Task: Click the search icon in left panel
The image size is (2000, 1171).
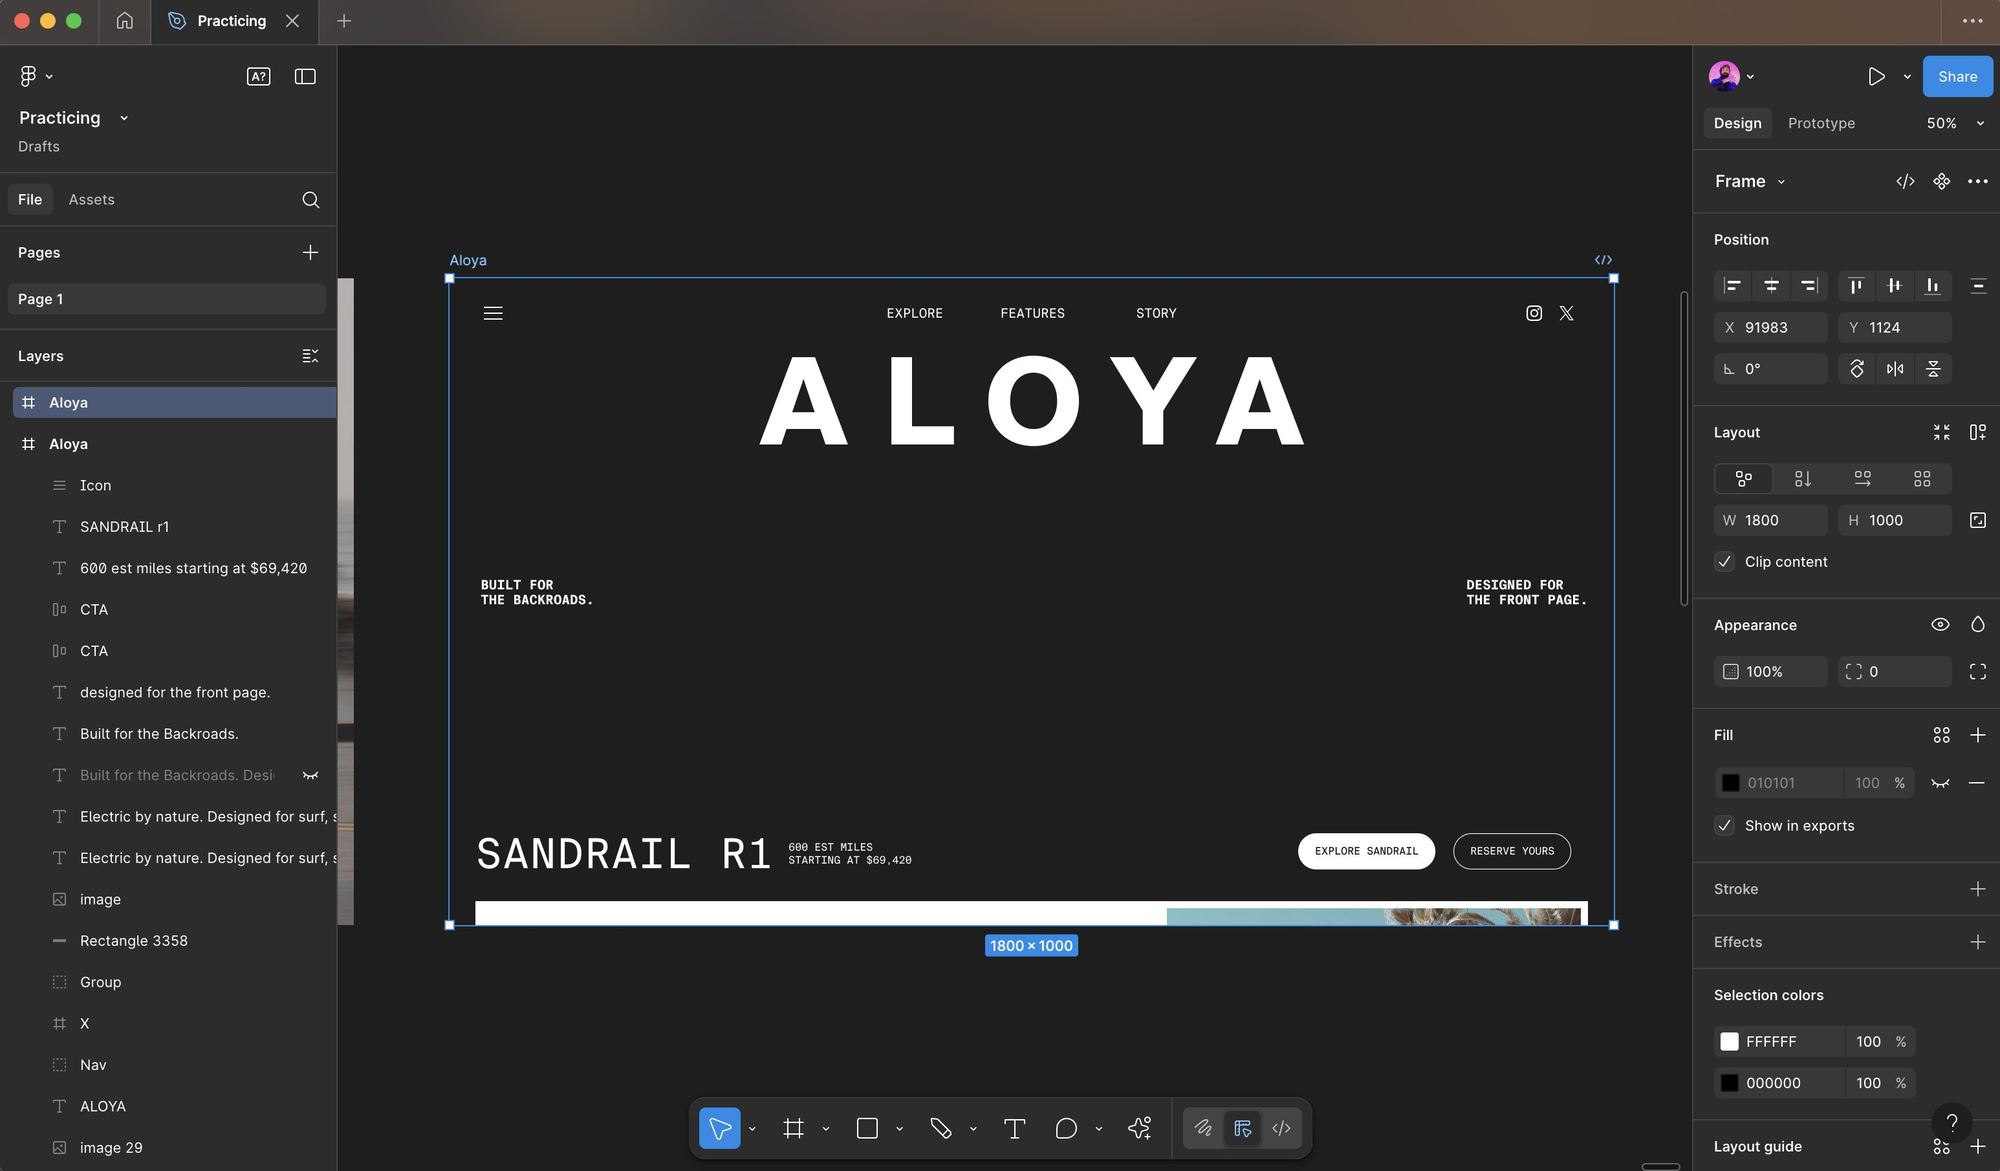Action: [310, 200]
